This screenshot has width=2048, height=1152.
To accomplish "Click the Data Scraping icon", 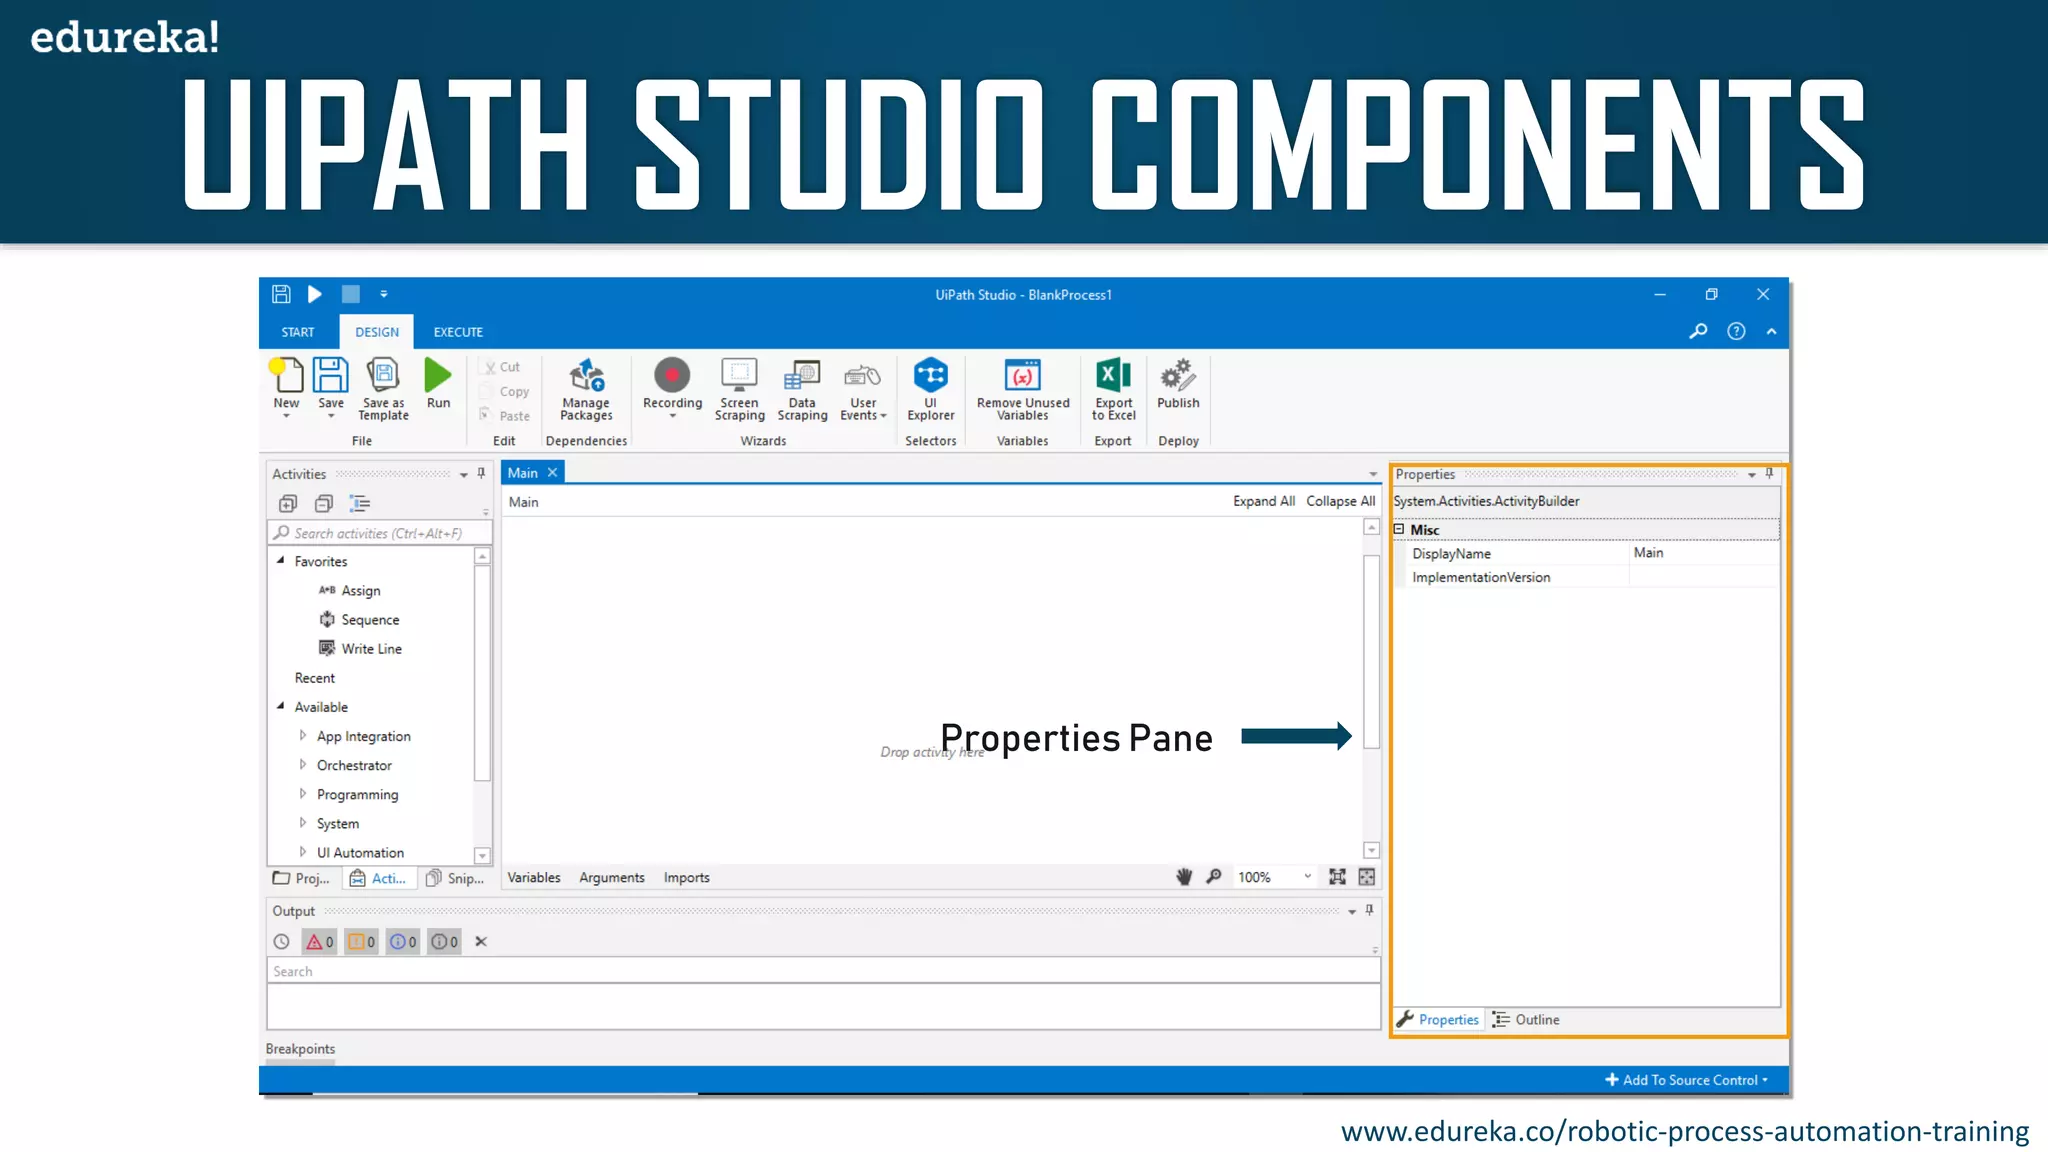I will pos(802,376).
